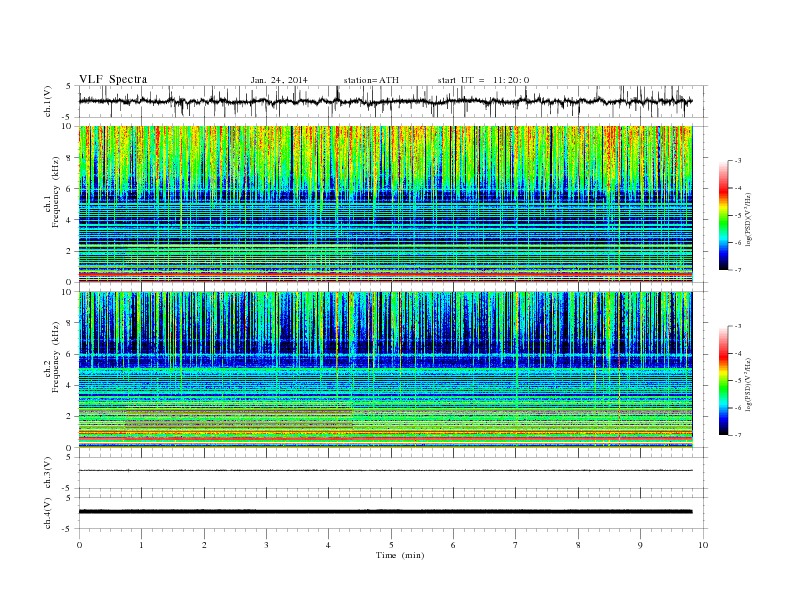Viewport: 792px width, 612px height.
Task: Click time axis tick label "8"
Action: pyautogui.click(x=578, y=545)
